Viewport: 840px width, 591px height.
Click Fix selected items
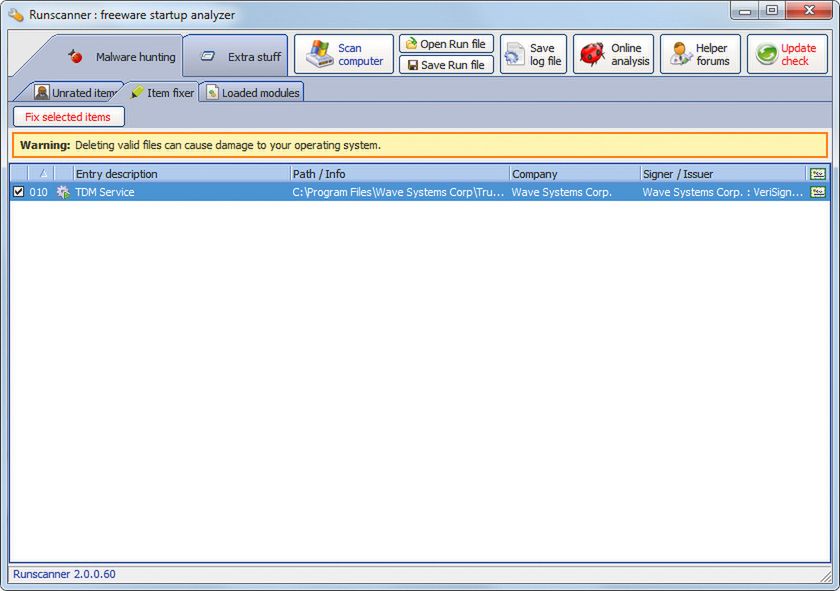point(69,117)
